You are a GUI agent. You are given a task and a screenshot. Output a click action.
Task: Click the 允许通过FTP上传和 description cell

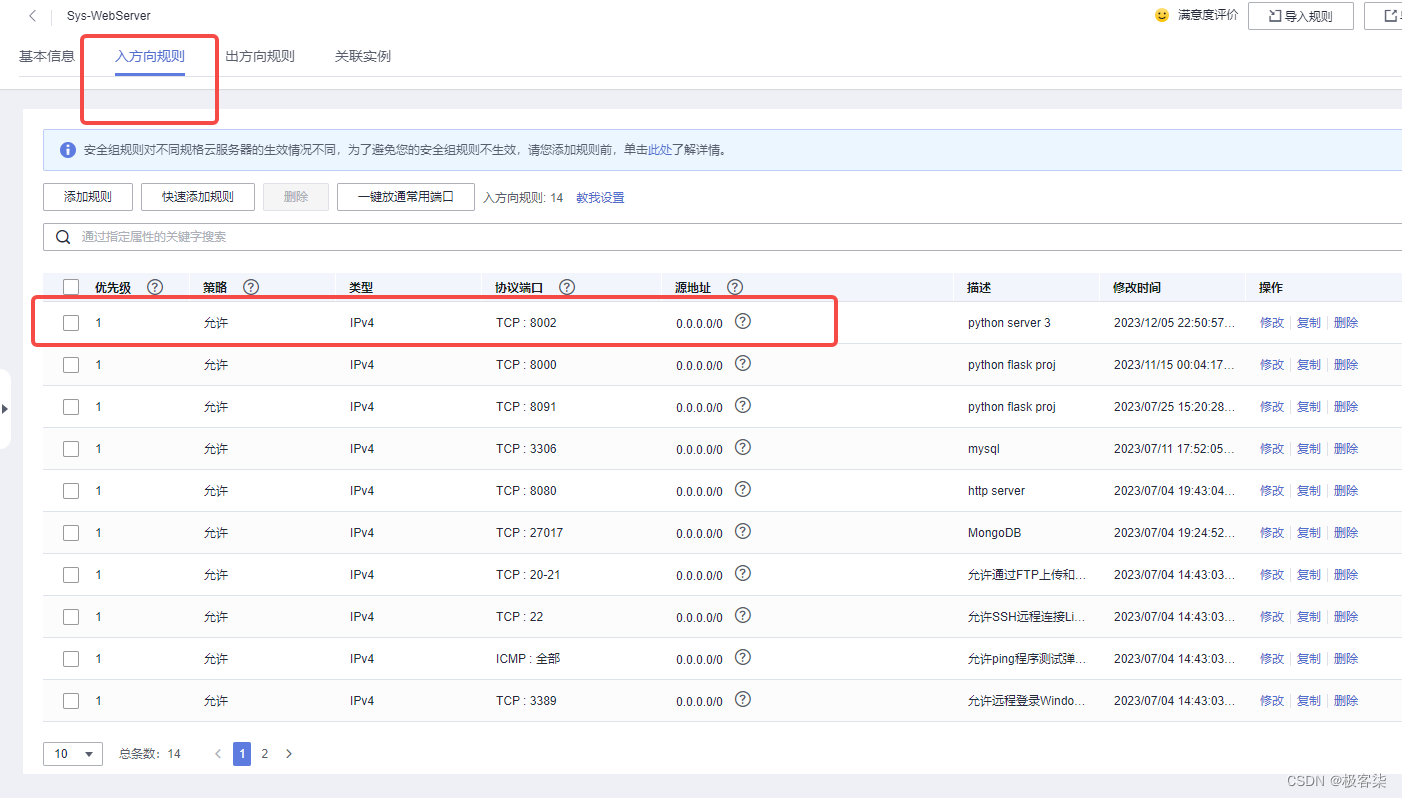[x=1027, y=575]
